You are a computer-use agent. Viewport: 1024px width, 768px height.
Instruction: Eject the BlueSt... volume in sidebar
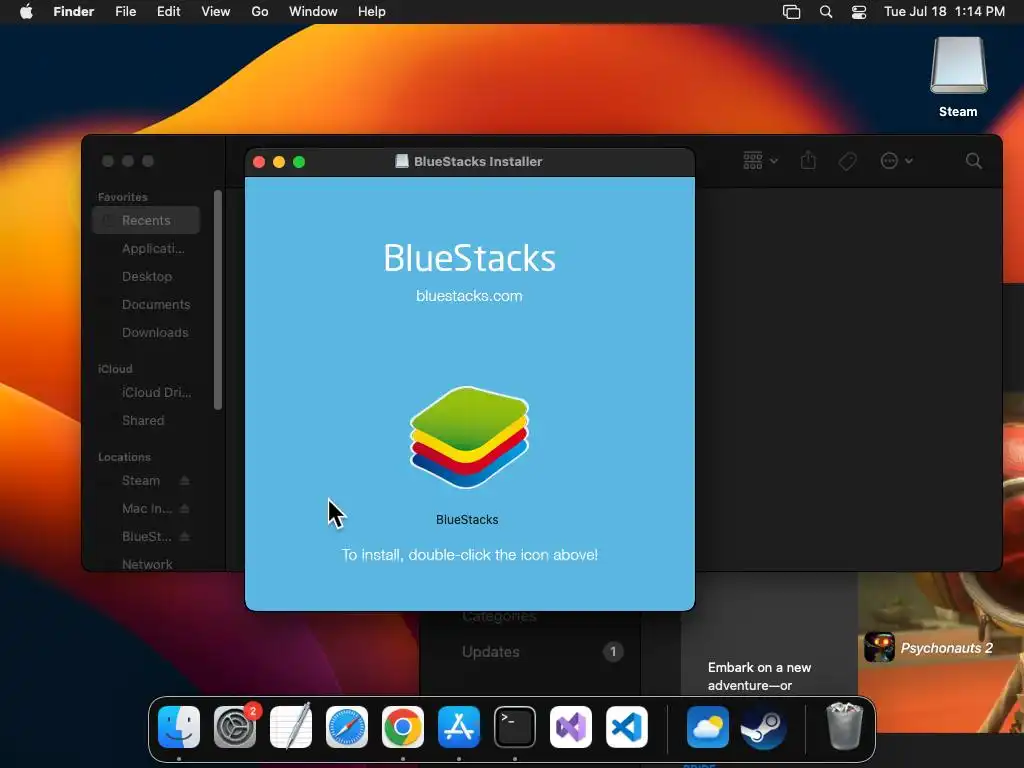click(185, 537)
